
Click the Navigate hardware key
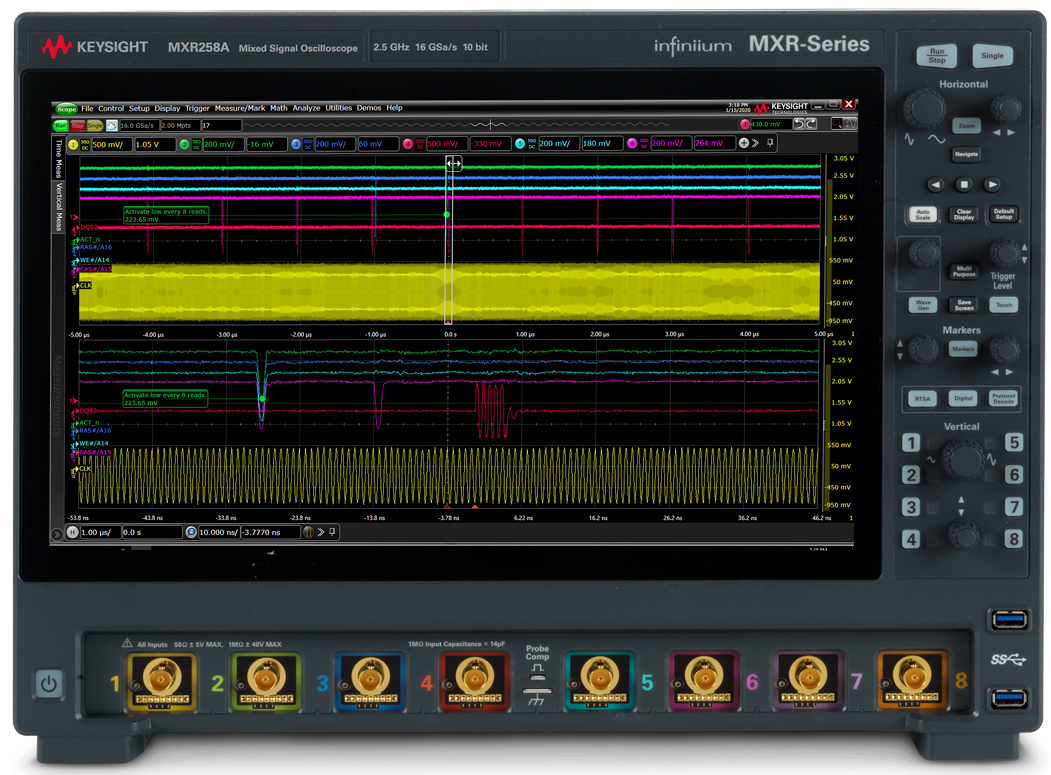coord(966,155)
